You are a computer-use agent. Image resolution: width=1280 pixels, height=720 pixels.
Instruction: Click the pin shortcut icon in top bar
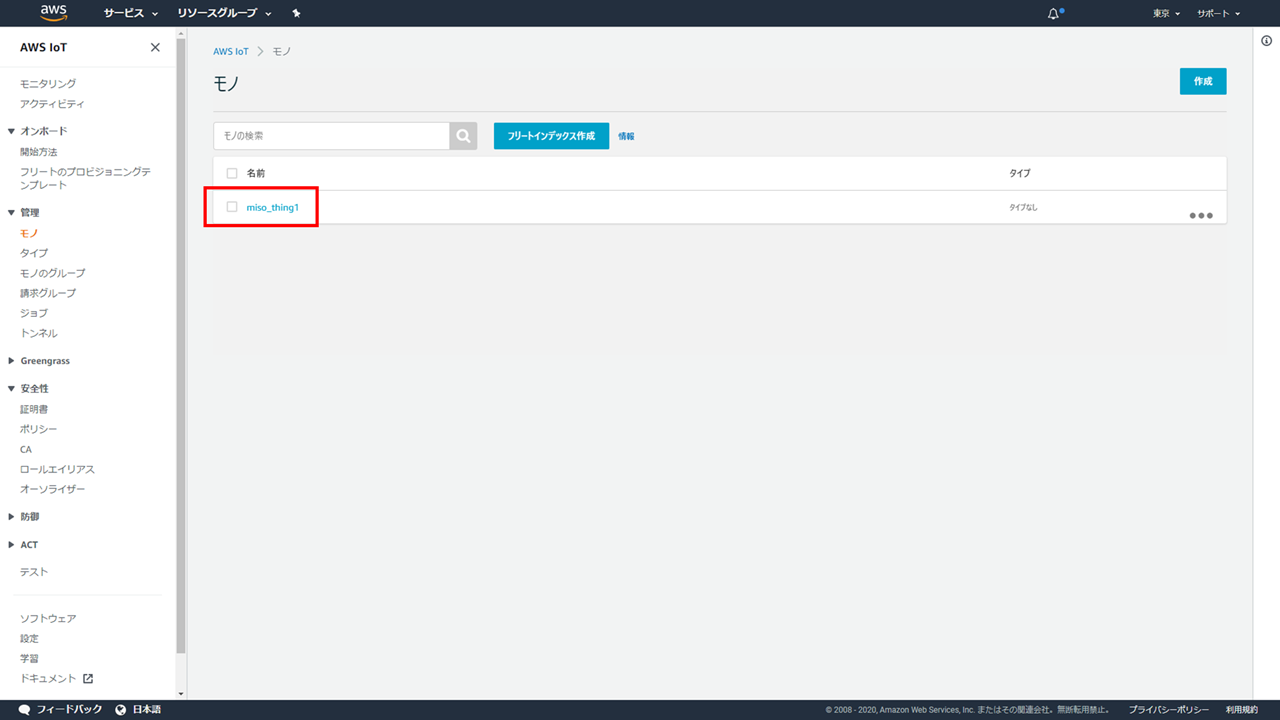pyautogui.click(x=296, y=14)
